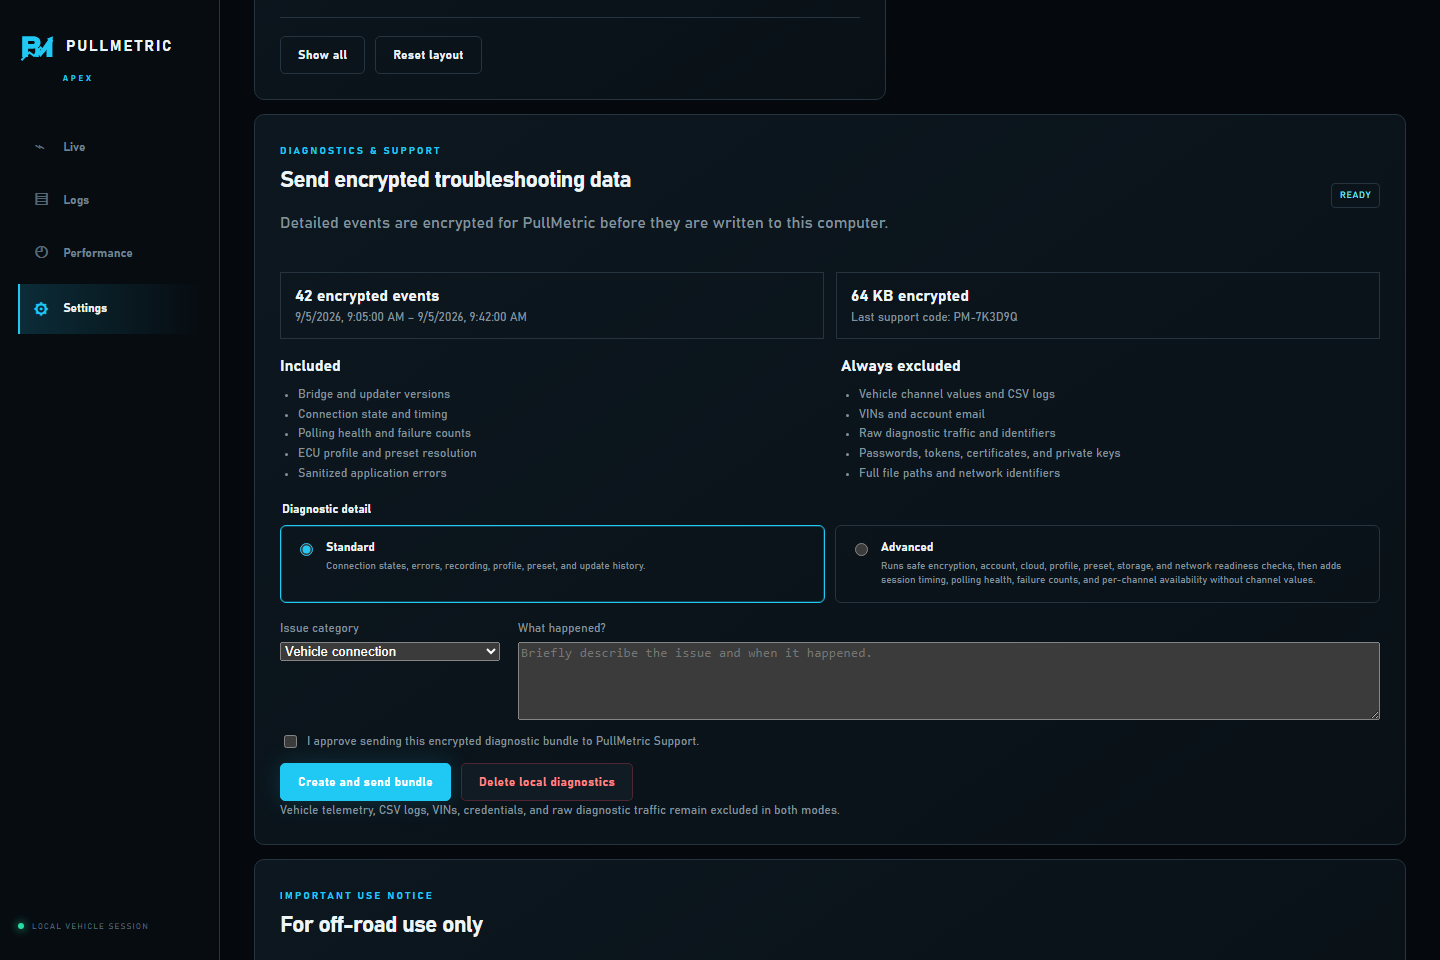
Task: Click the Logs list icon
Action: [x=41, y=199]
